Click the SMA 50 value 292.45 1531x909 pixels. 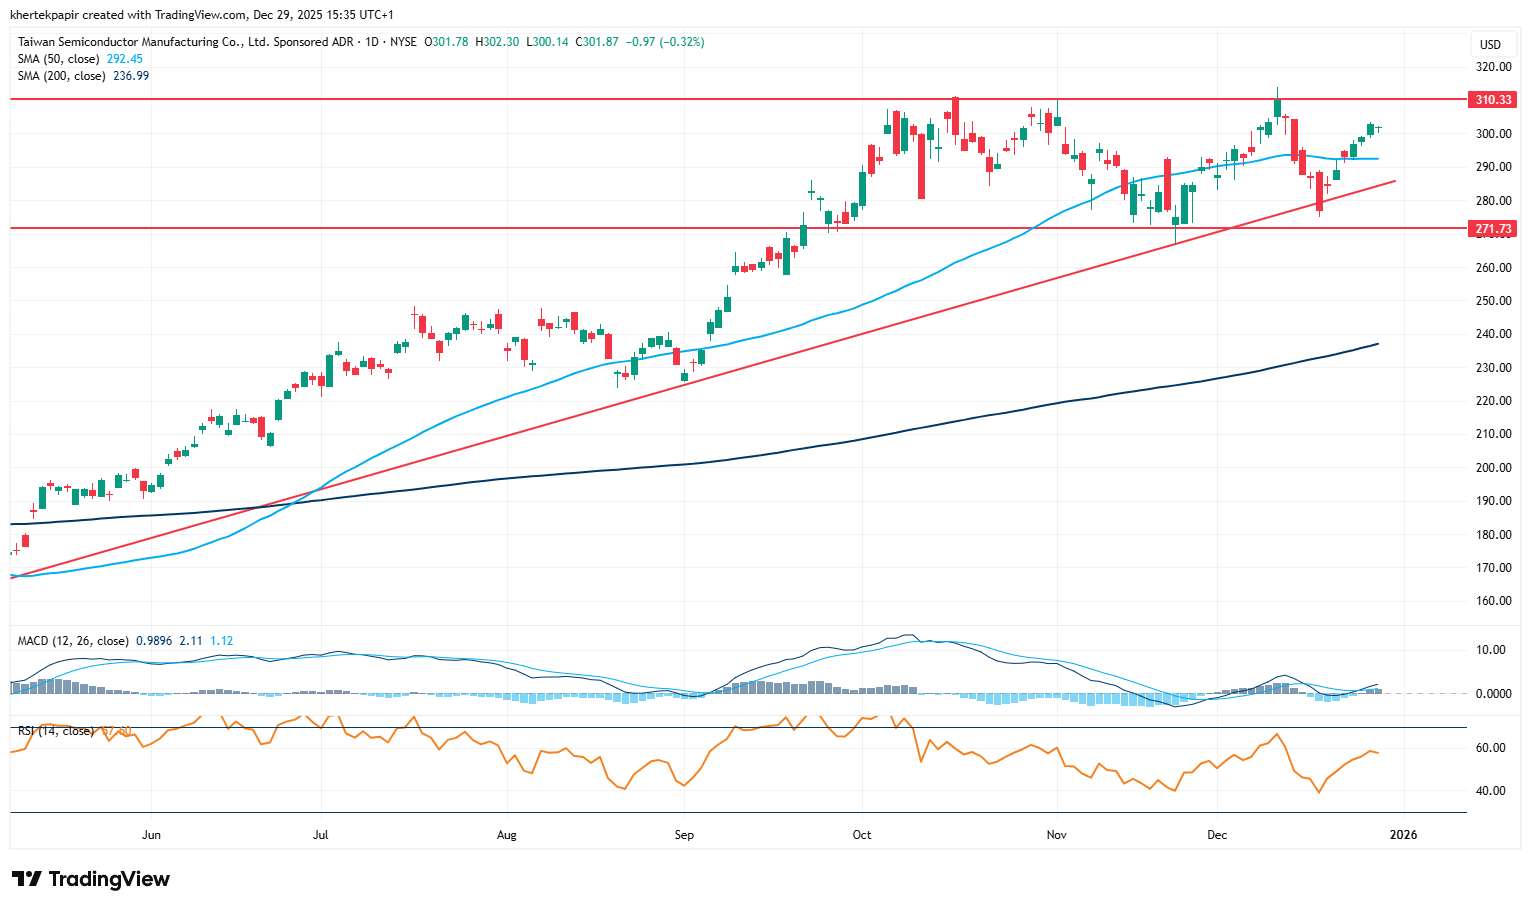(125, 59)
